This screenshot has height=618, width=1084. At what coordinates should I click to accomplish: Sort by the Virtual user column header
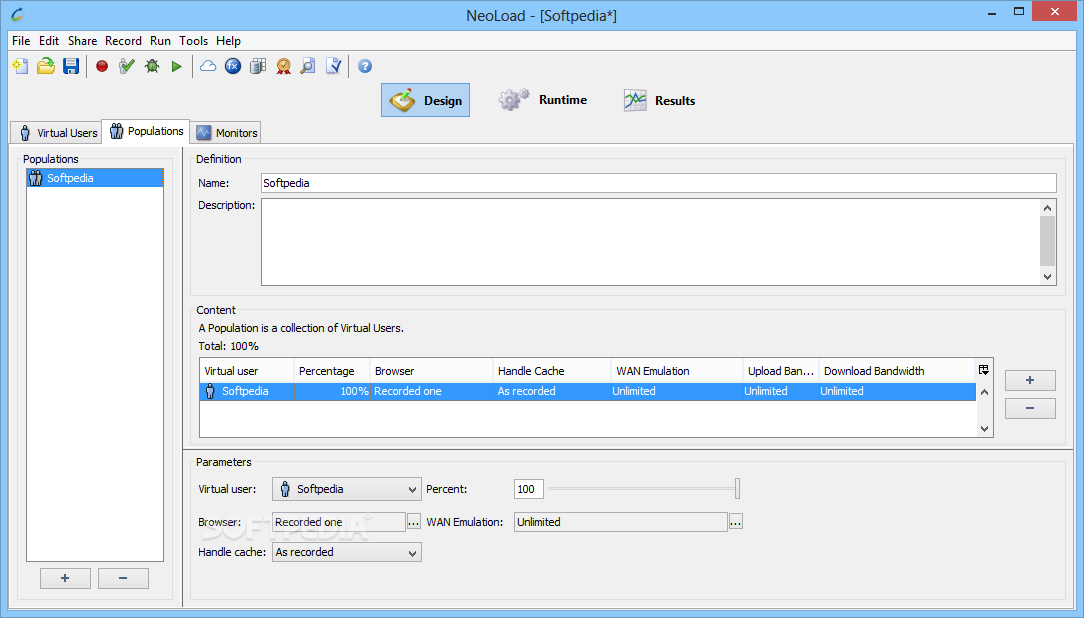tap(247, 371)
